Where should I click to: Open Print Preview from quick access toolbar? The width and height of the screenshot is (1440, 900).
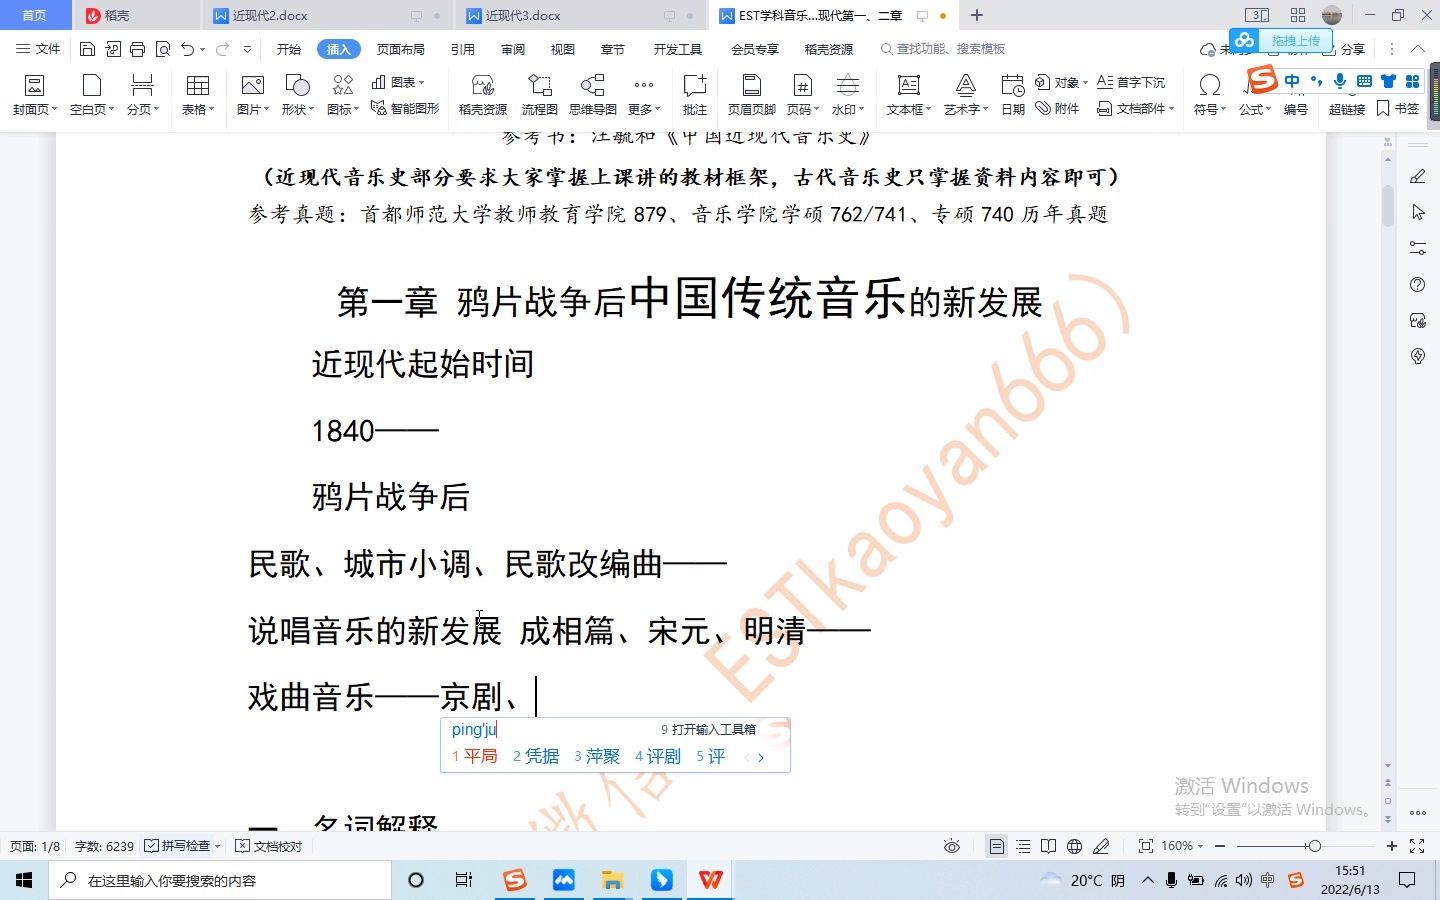(162, 49)
